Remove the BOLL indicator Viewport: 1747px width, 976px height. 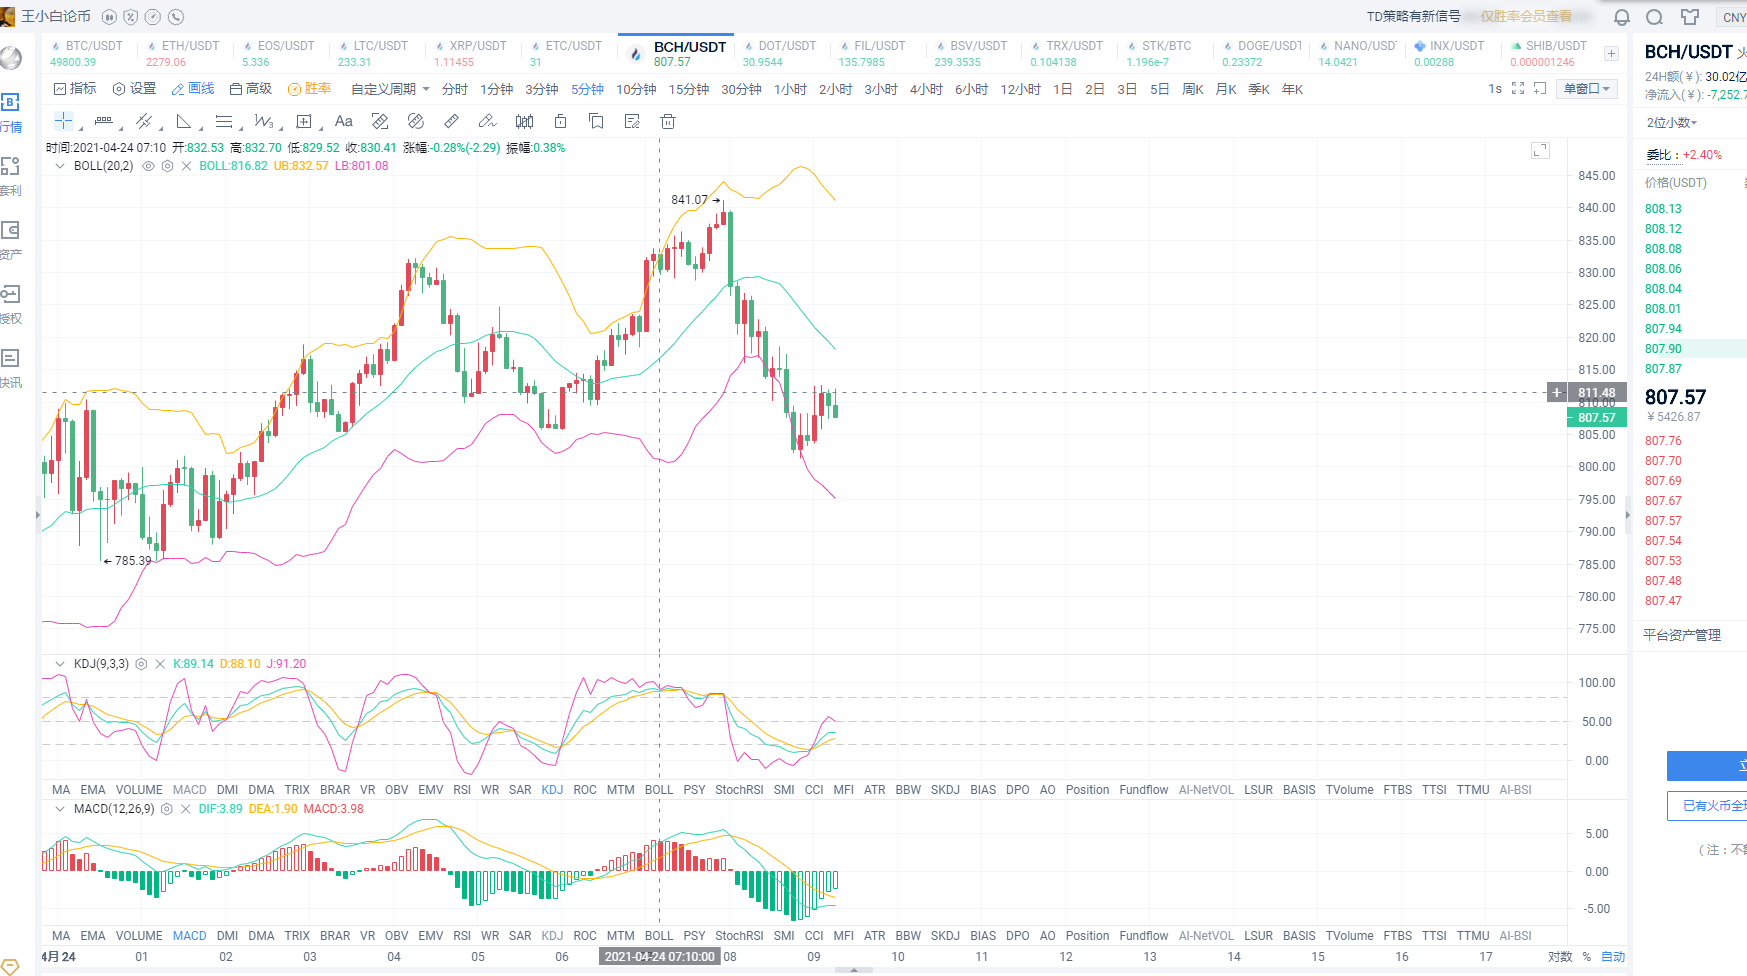click(186, 166)
